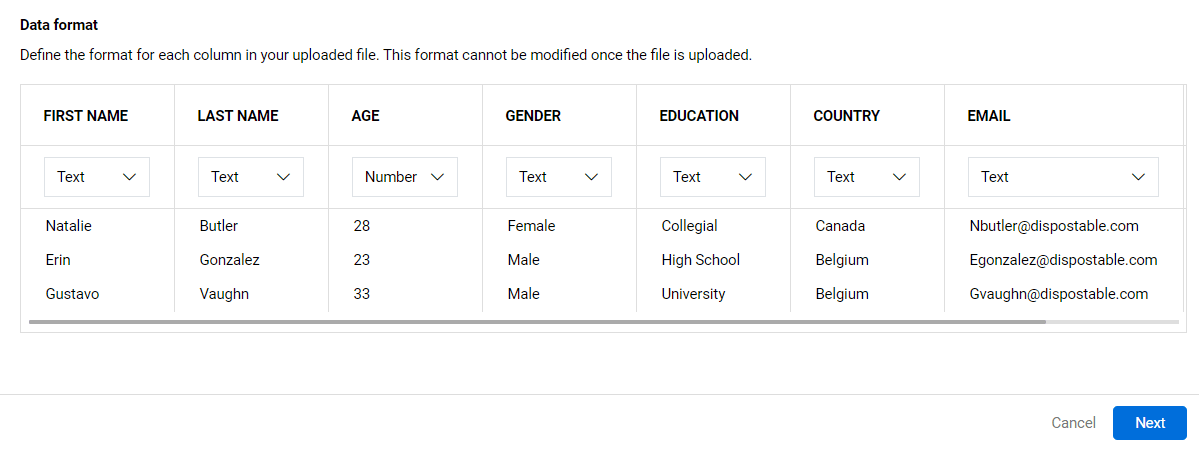Select the High School education cell
This screenshot has height=452, width=1199.
tap(700, 260)
